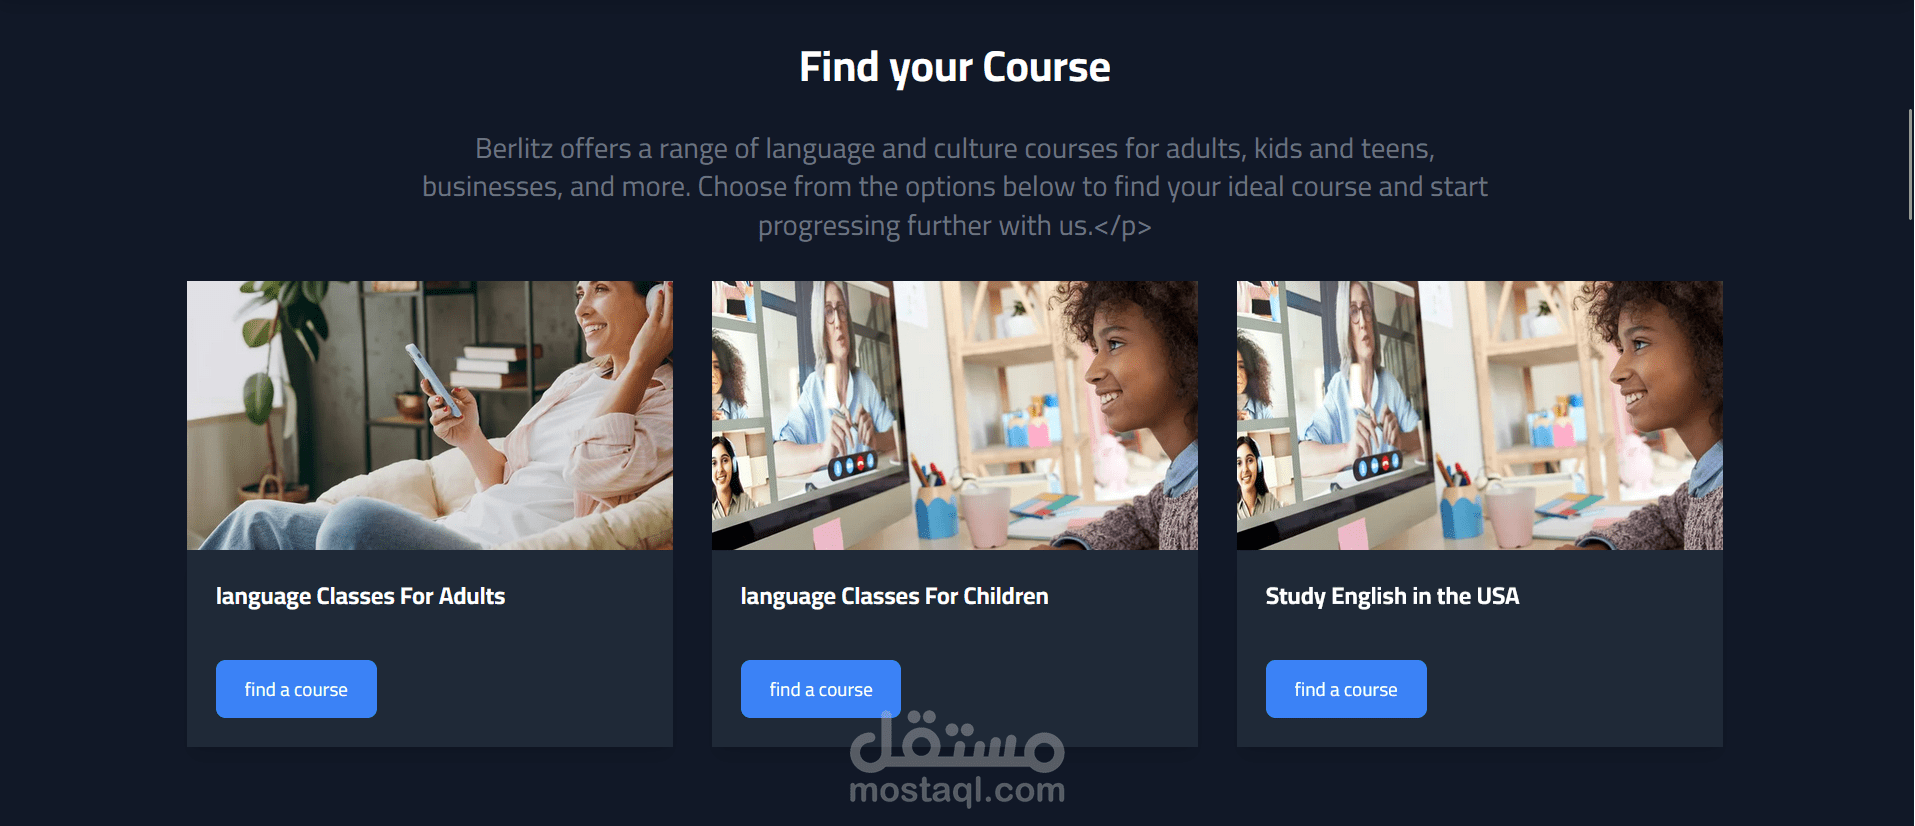Select the language Classes For Children title
The height and width of the screenshot is (826, 1915).
895,596
